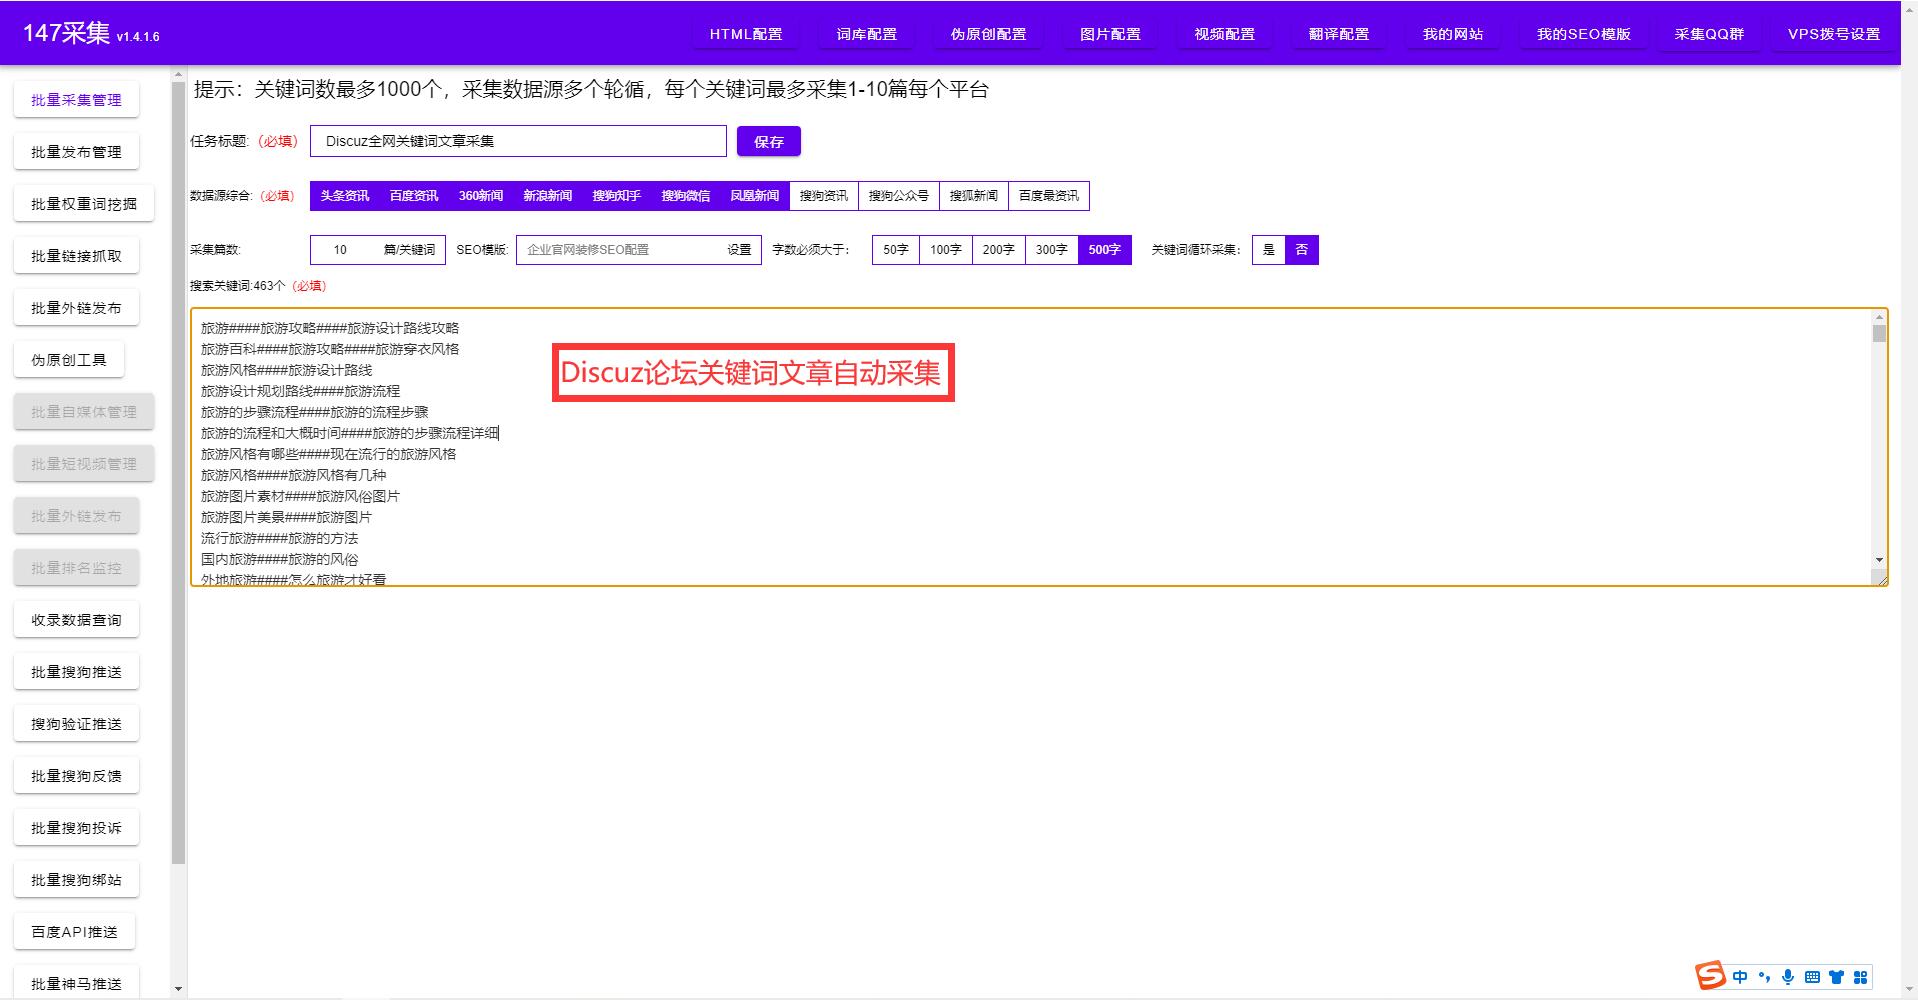Enable the 搜狐新闻 data source
The height and width of the screenshot is (1000, 1918).
(x=974, y=196)
